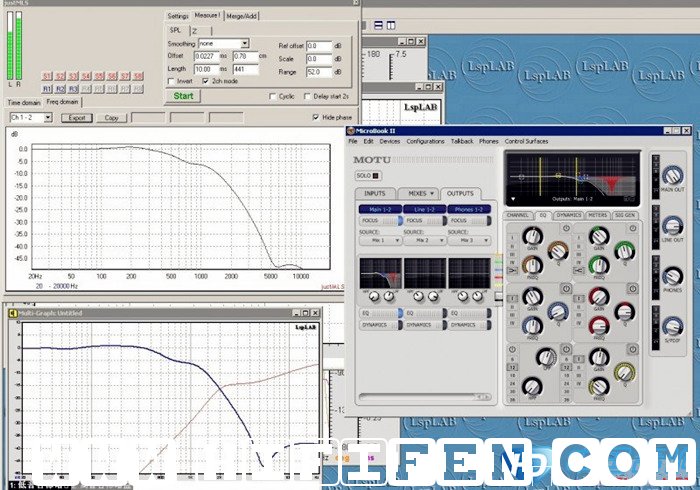The height and width of the screenshot is (490, 700).
Task: Select the Main 1-2 output channel
Action: pos(380,209)
